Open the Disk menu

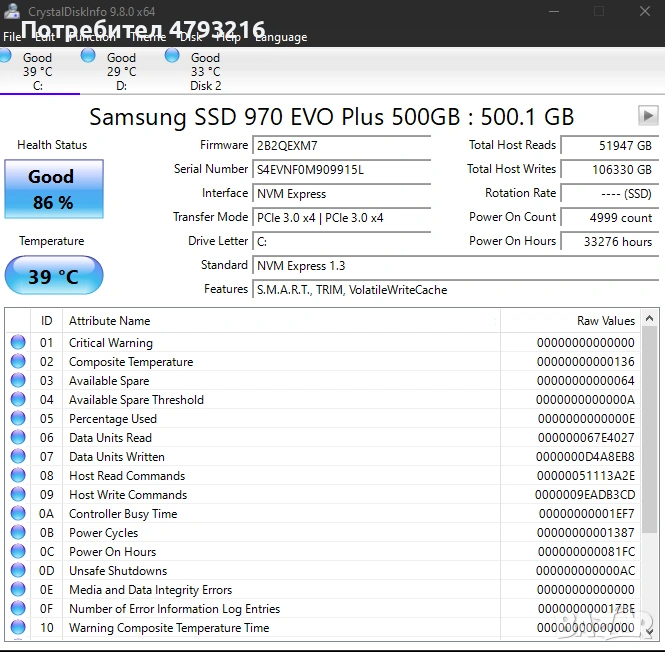(191, 37)
